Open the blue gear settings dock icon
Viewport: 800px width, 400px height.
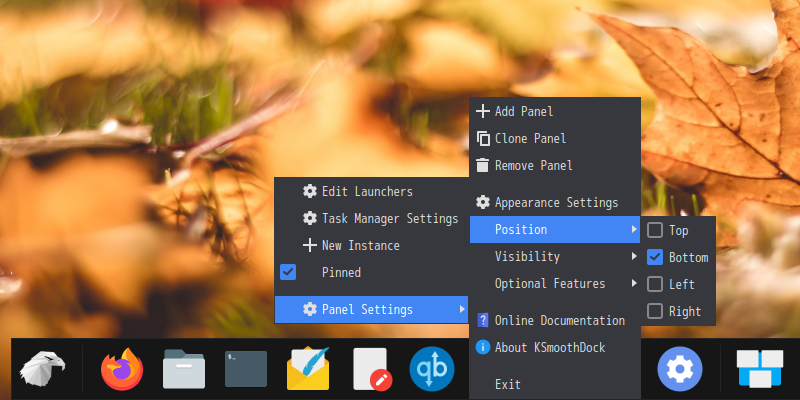[x=680, y=369]
